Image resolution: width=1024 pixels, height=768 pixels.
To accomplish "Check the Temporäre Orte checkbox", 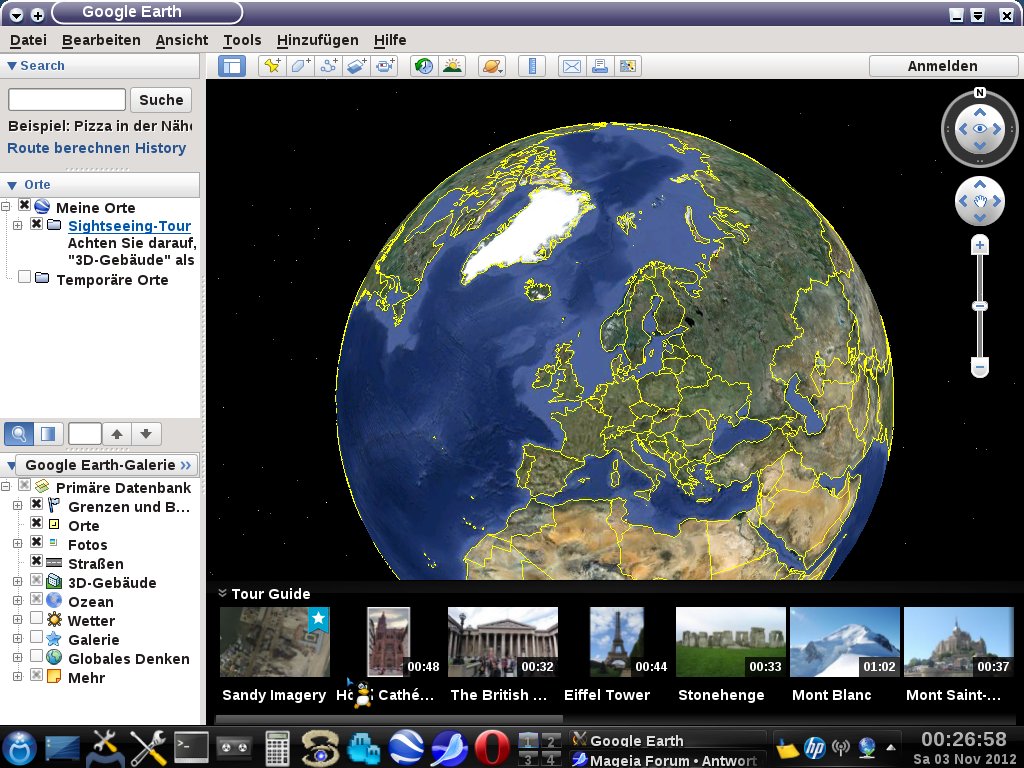I will (25, 279).
